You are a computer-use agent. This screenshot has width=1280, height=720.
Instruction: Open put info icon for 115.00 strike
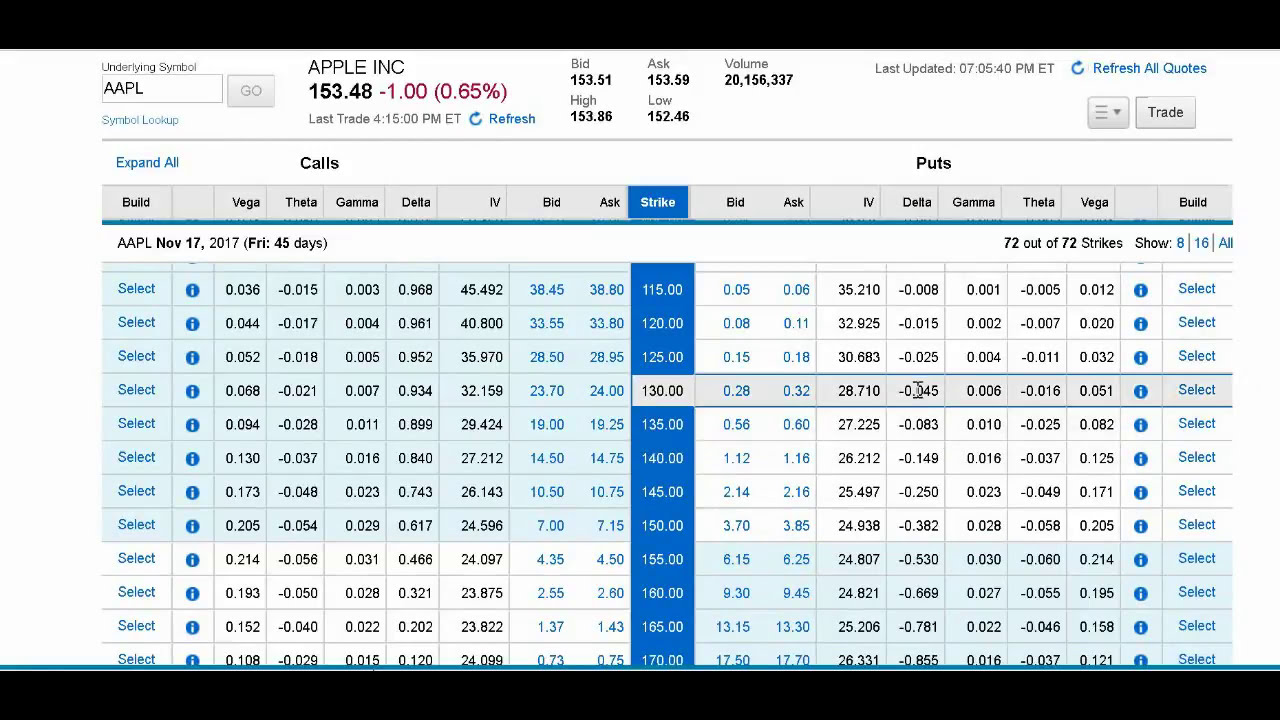[x=1141, y=290]
